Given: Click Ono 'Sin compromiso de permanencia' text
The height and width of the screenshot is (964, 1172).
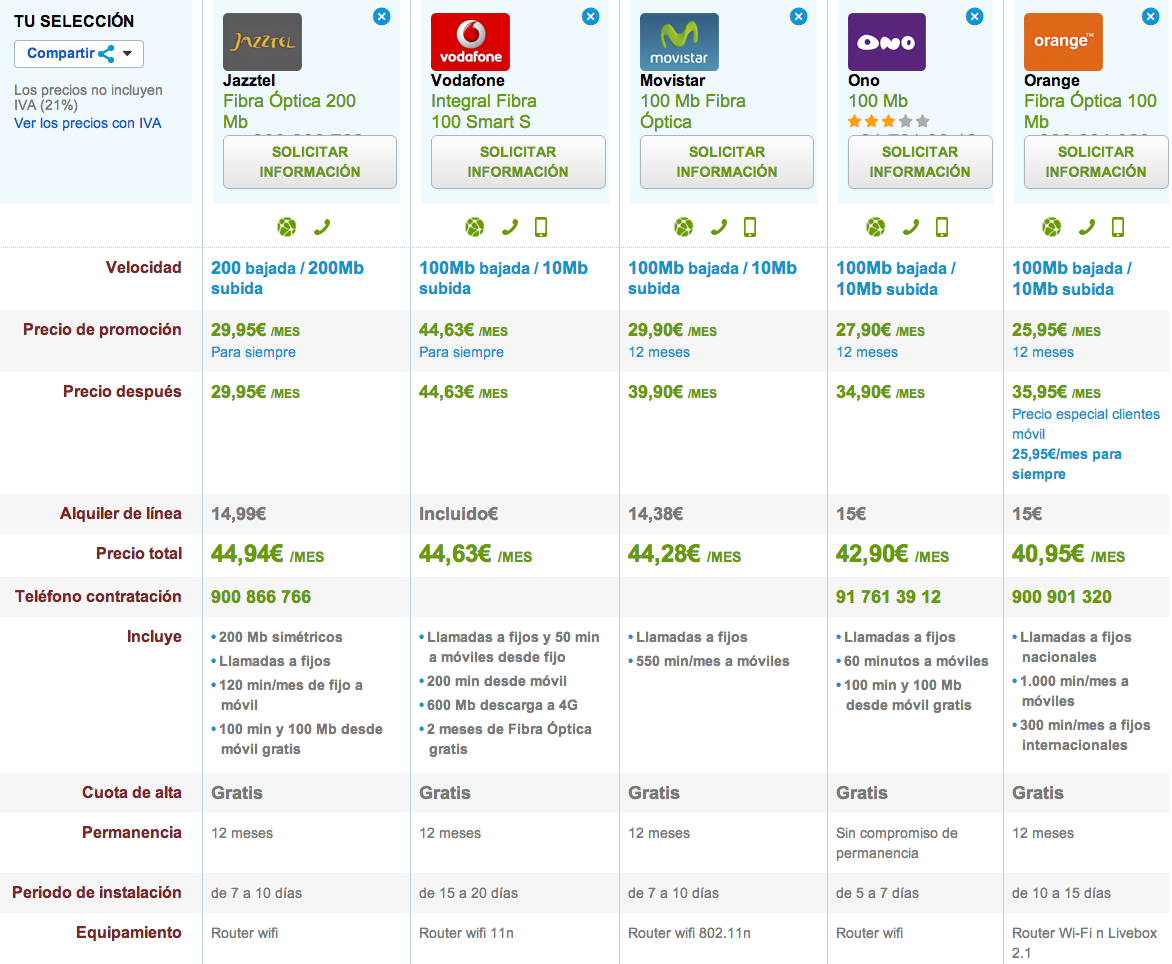Looking at the screenshot, I should click(x=896, y=843).
